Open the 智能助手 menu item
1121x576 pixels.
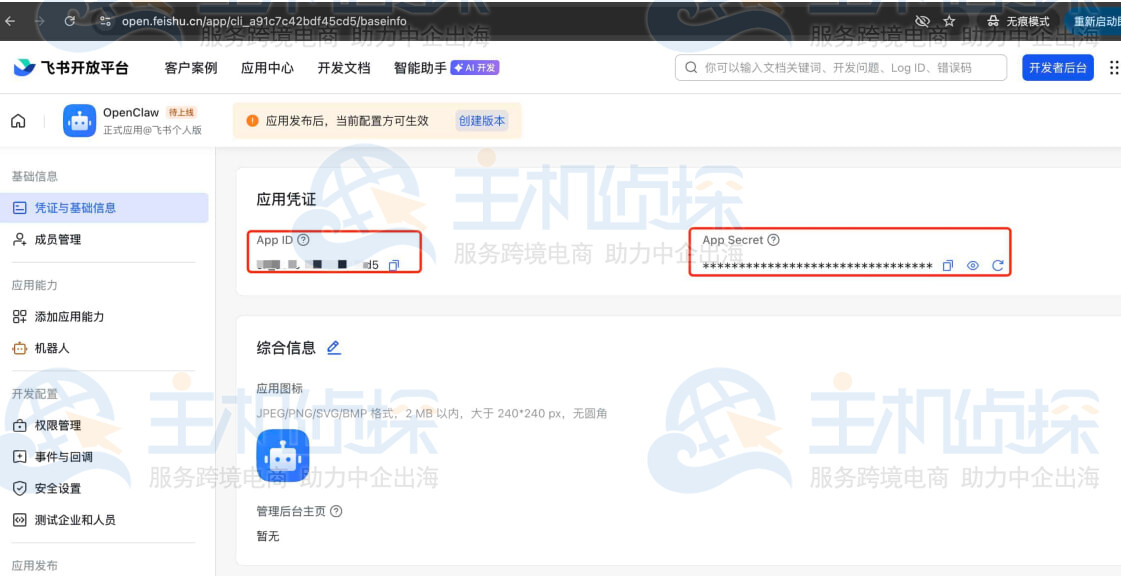(420, 68)
